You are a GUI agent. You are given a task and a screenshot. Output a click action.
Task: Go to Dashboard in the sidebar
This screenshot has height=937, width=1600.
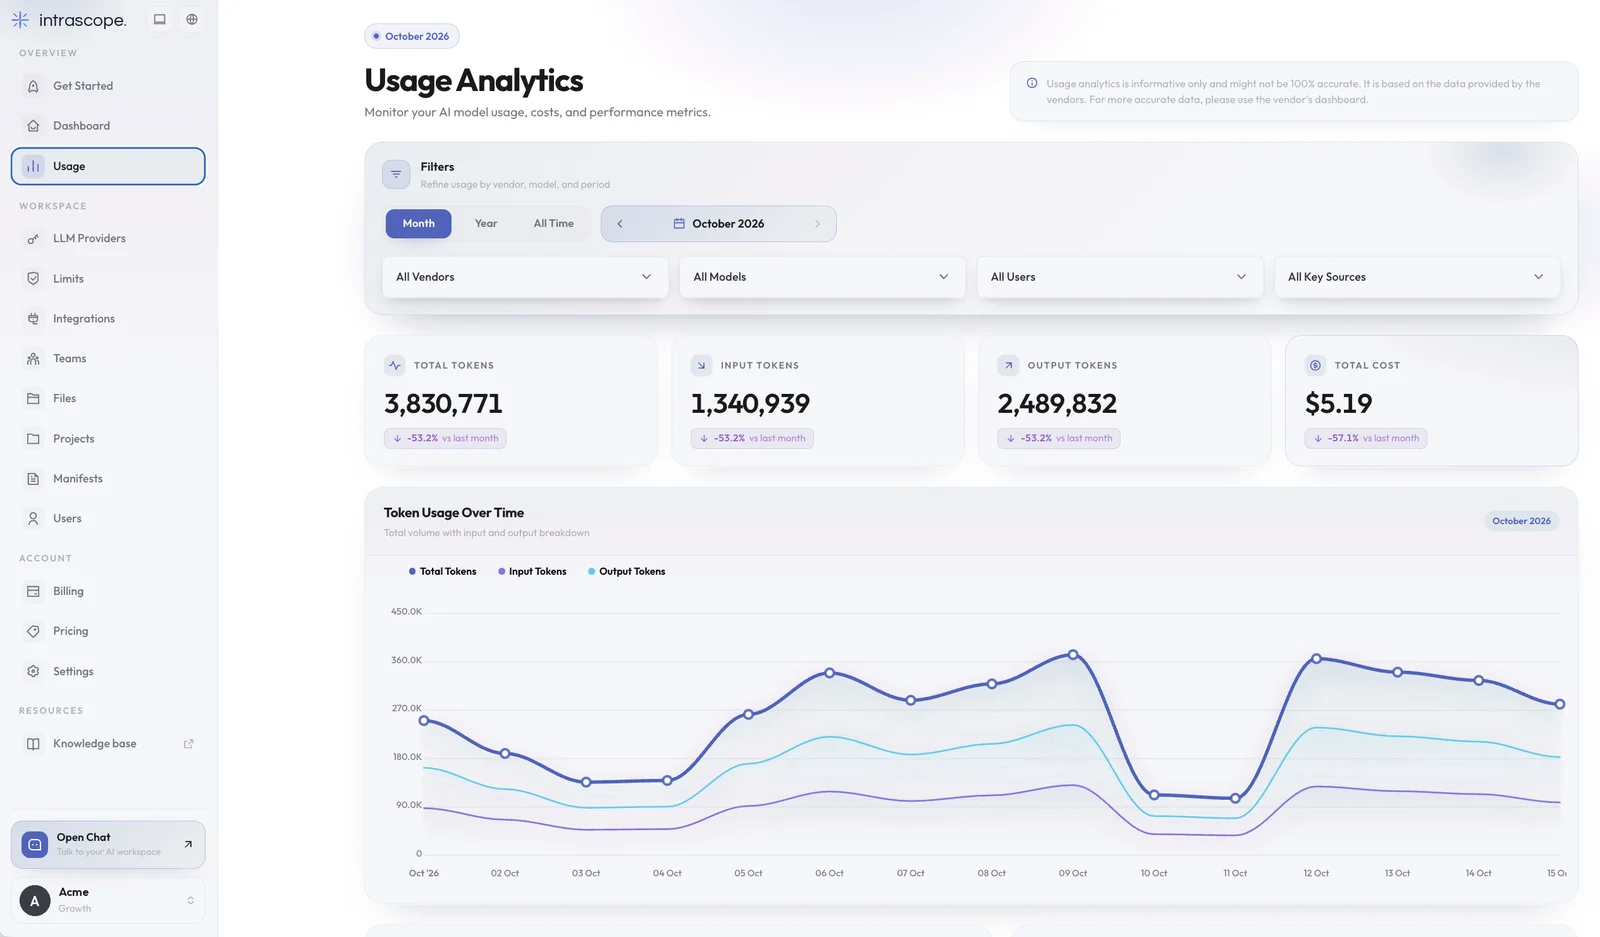[108, 126]
